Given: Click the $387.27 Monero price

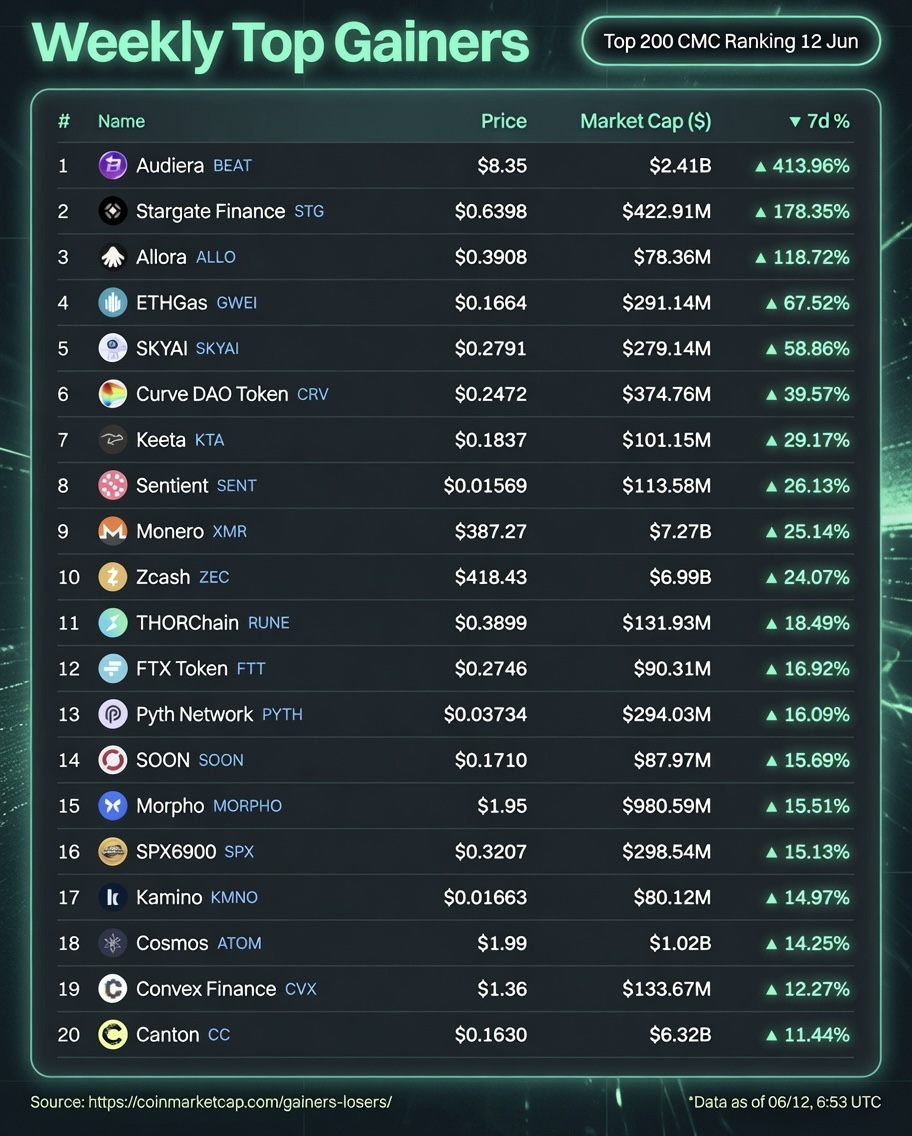Looking at the screenshot, I should (491, 531).
